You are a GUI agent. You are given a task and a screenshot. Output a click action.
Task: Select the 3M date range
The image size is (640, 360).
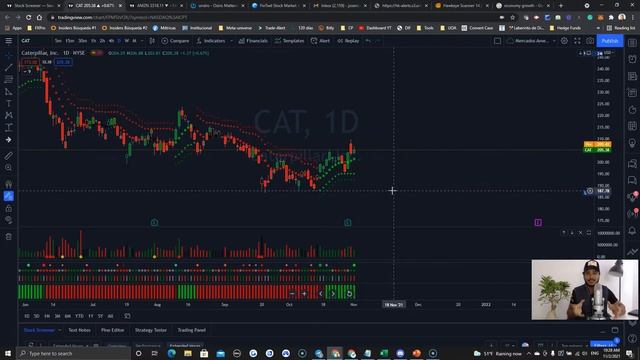click(58, 316)
